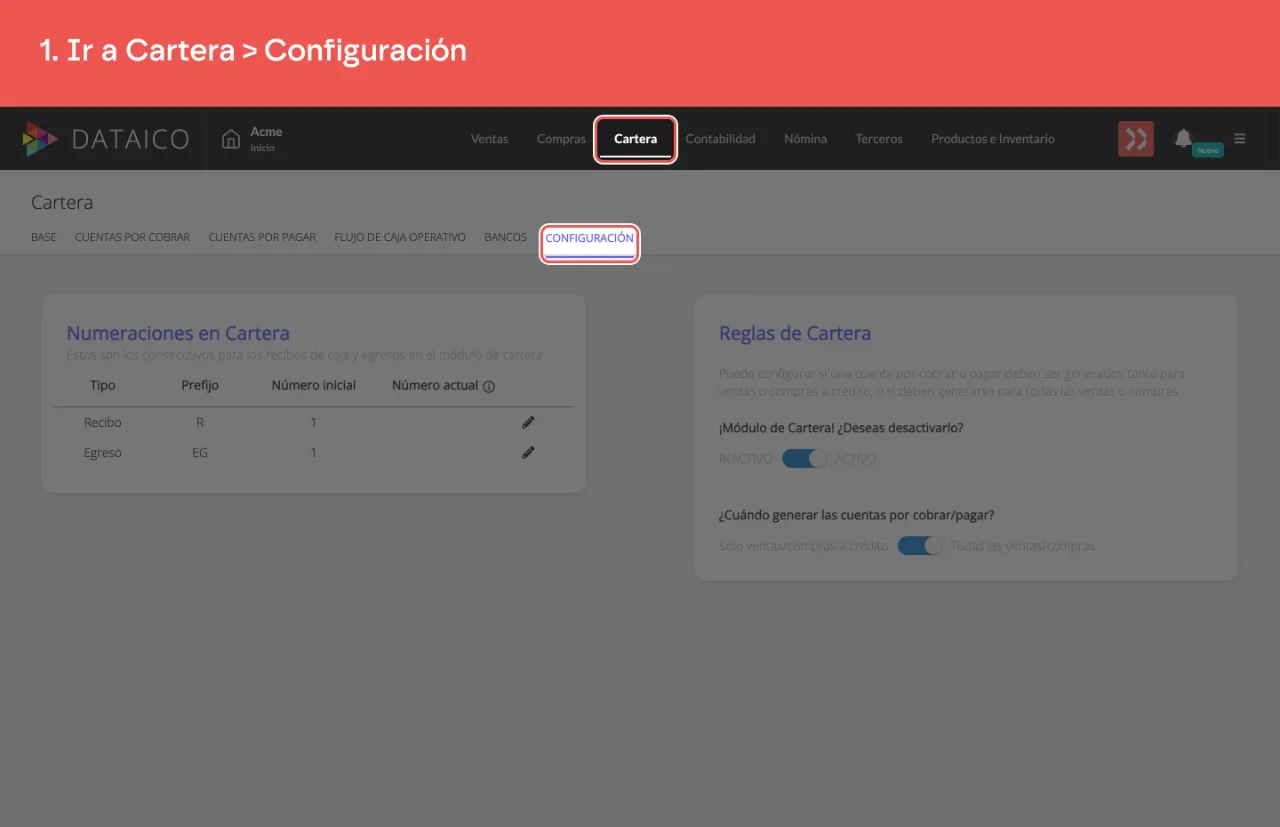Edit the Recibo numbering with the pencil
The image size is (1280, 827).
(x=528, y=422)
